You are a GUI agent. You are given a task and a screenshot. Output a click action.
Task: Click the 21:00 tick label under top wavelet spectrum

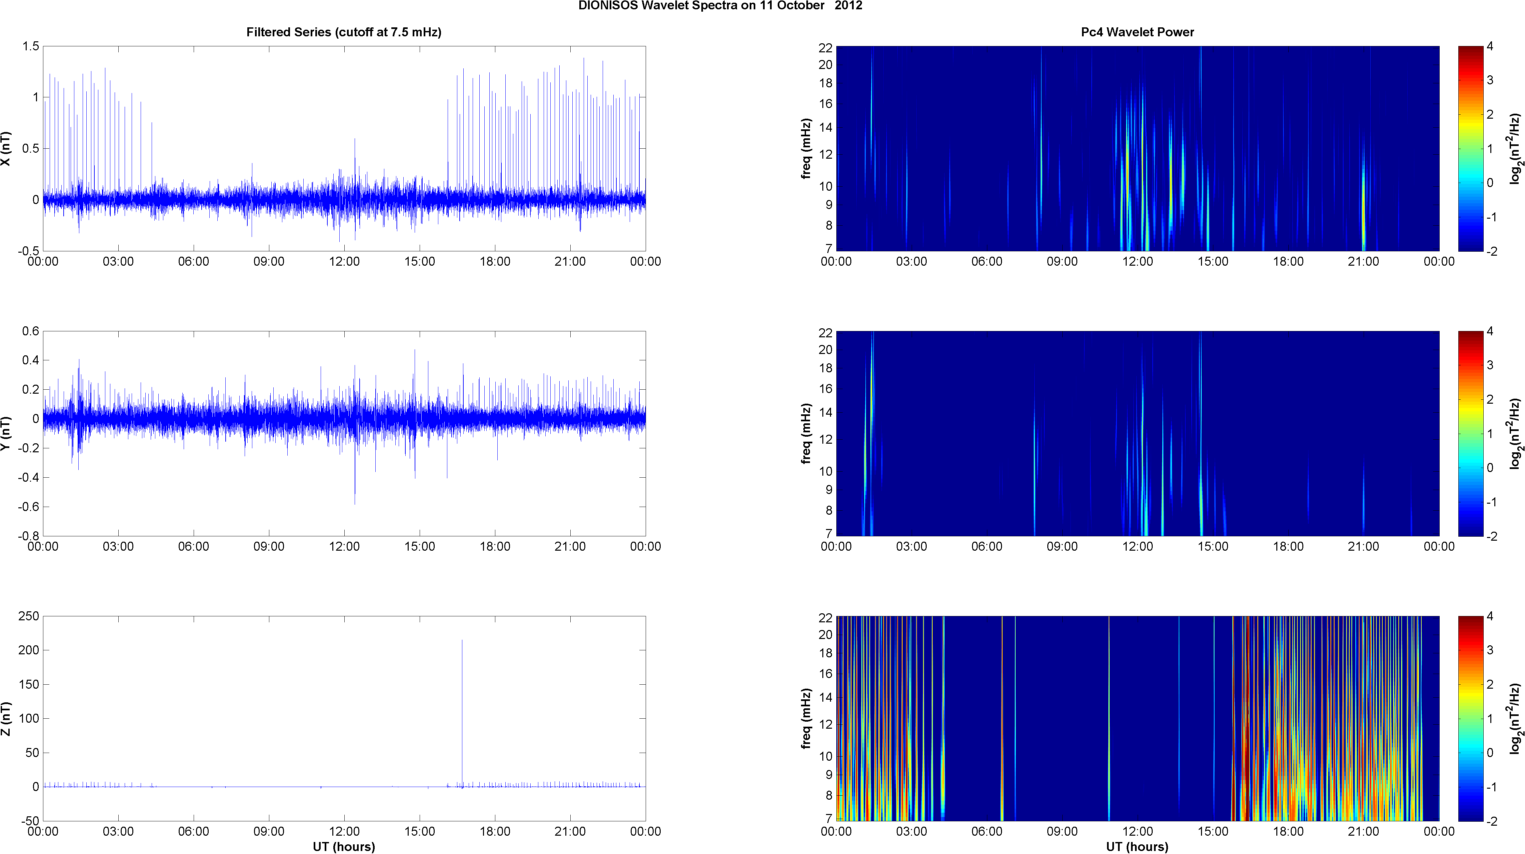coord(1363,262)
